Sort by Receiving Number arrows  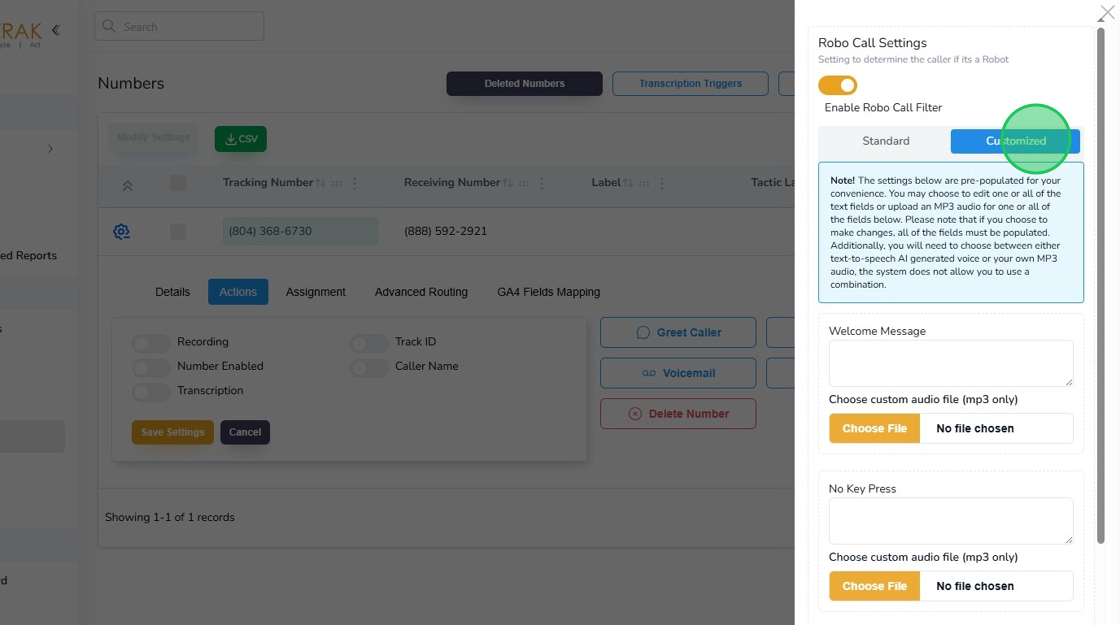[507, 183]
